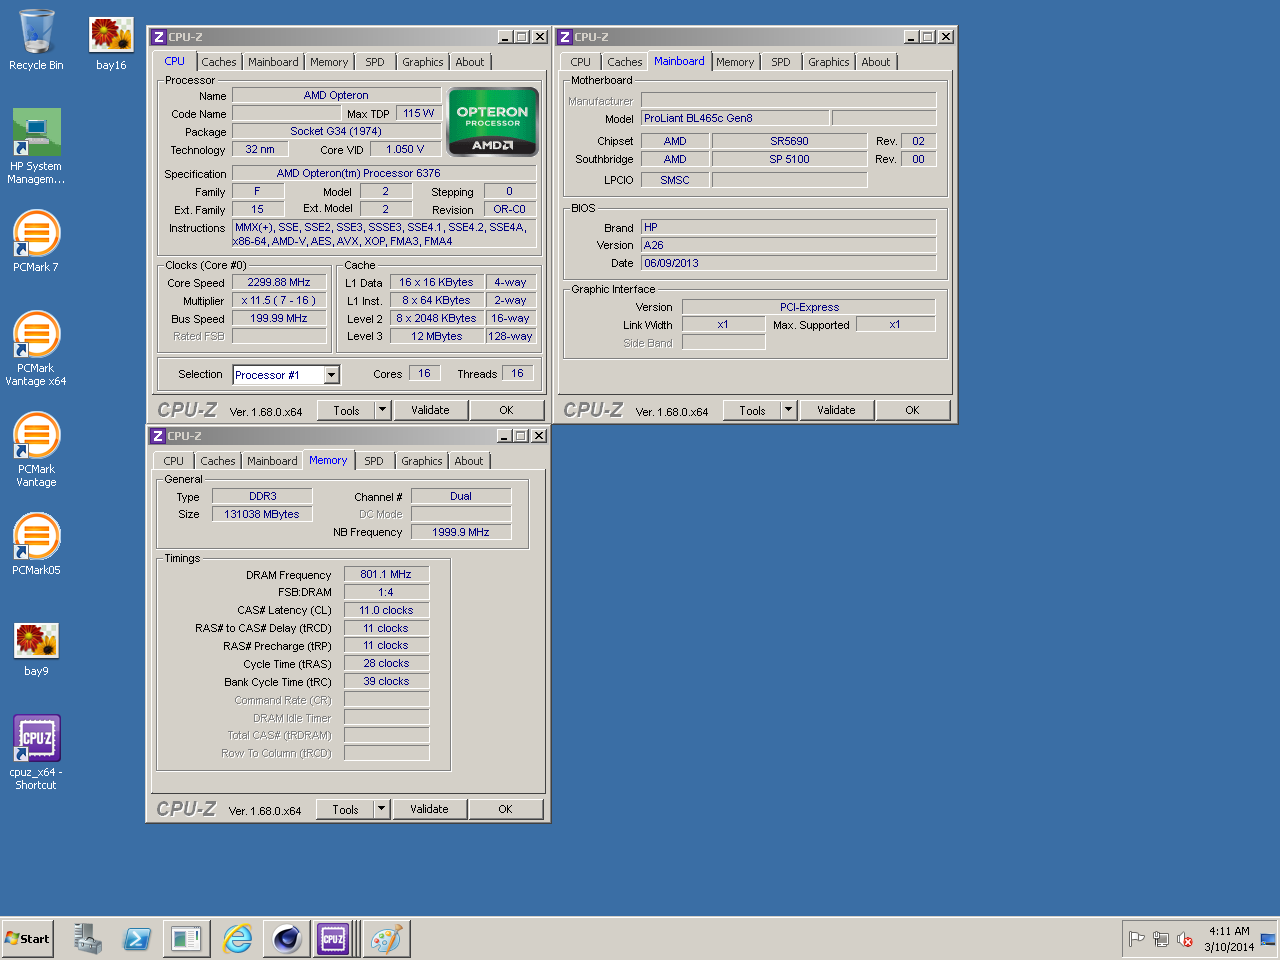Click the Z title-bar icon of the Memory window
The width and height of the screenshot is (1280, 960).
tap(158, 436)
